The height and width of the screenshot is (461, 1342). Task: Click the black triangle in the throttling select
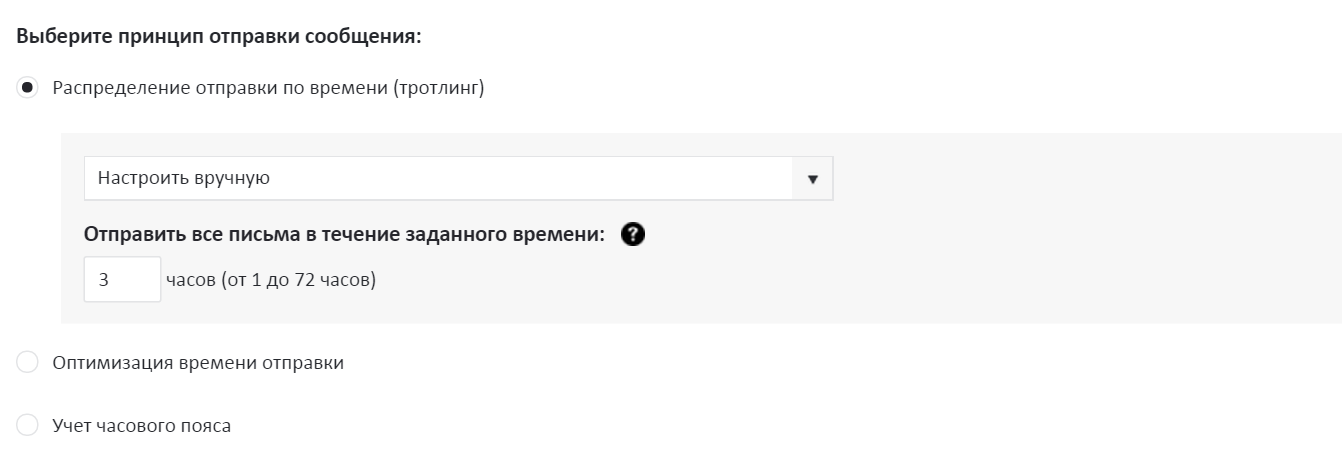(812, 179)
